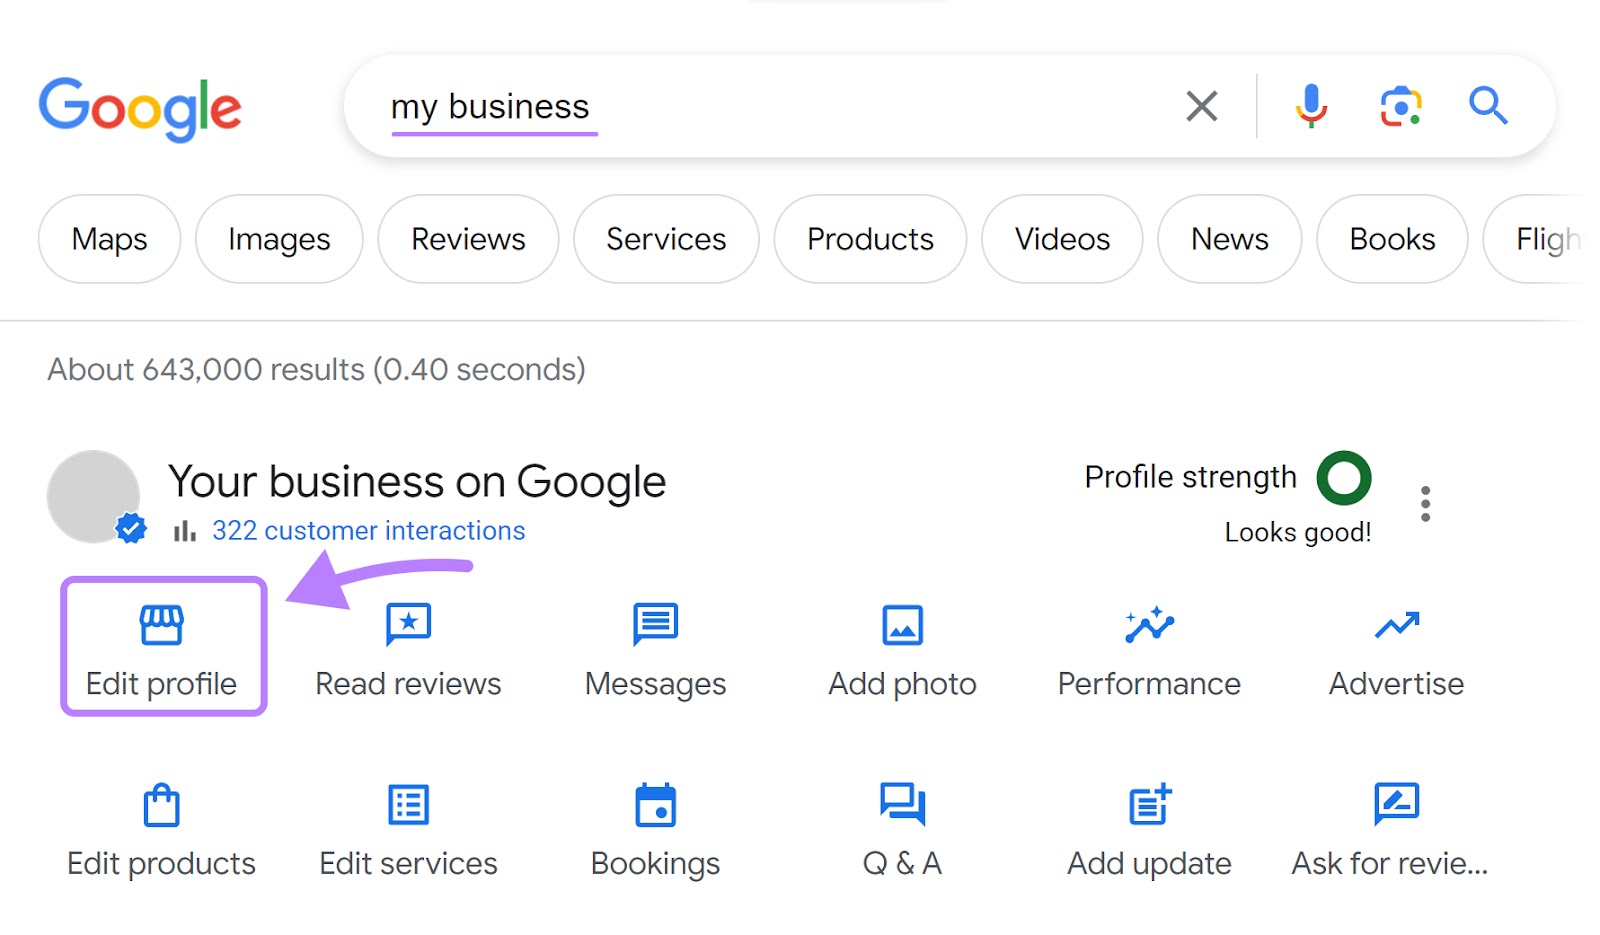
Task: Open the 322 customer interactions link
Action: pyautogui.click(x=367, y=530)
